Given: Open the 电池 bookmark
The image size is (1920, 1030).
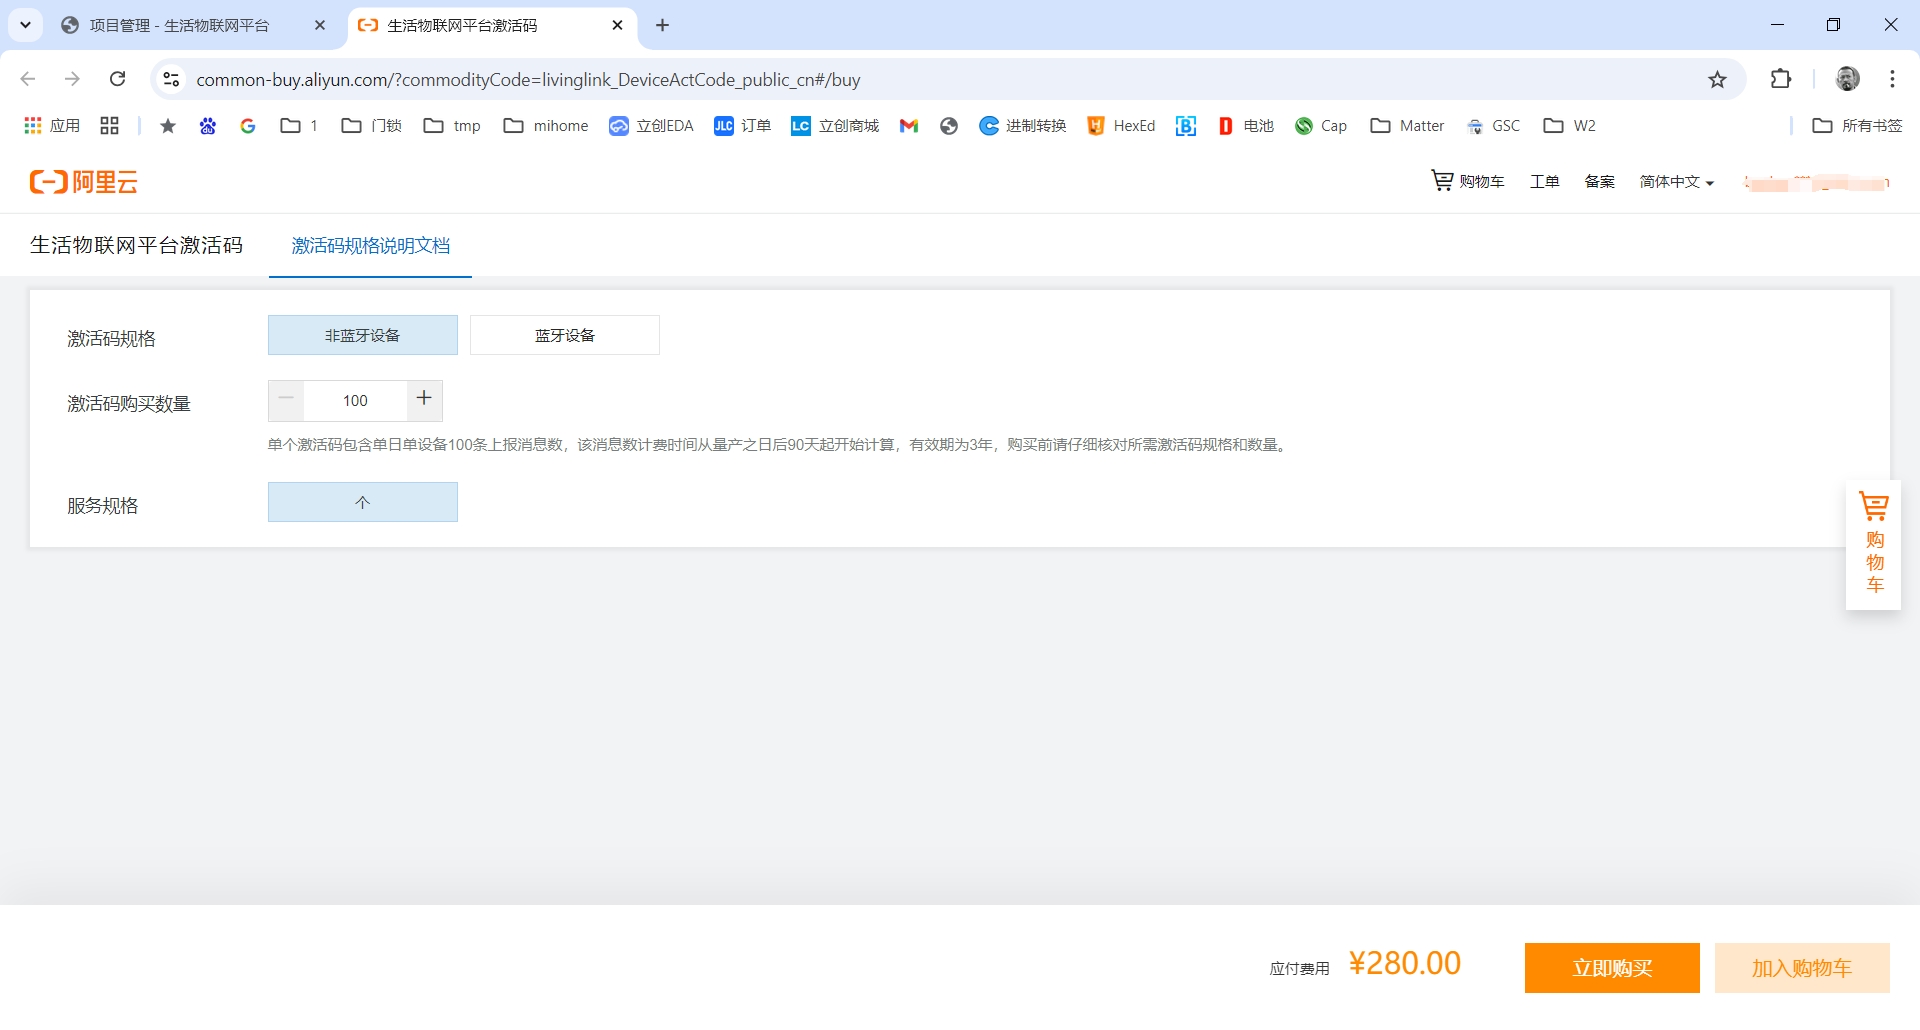Looking at the screenshot, I should 1245,125.
